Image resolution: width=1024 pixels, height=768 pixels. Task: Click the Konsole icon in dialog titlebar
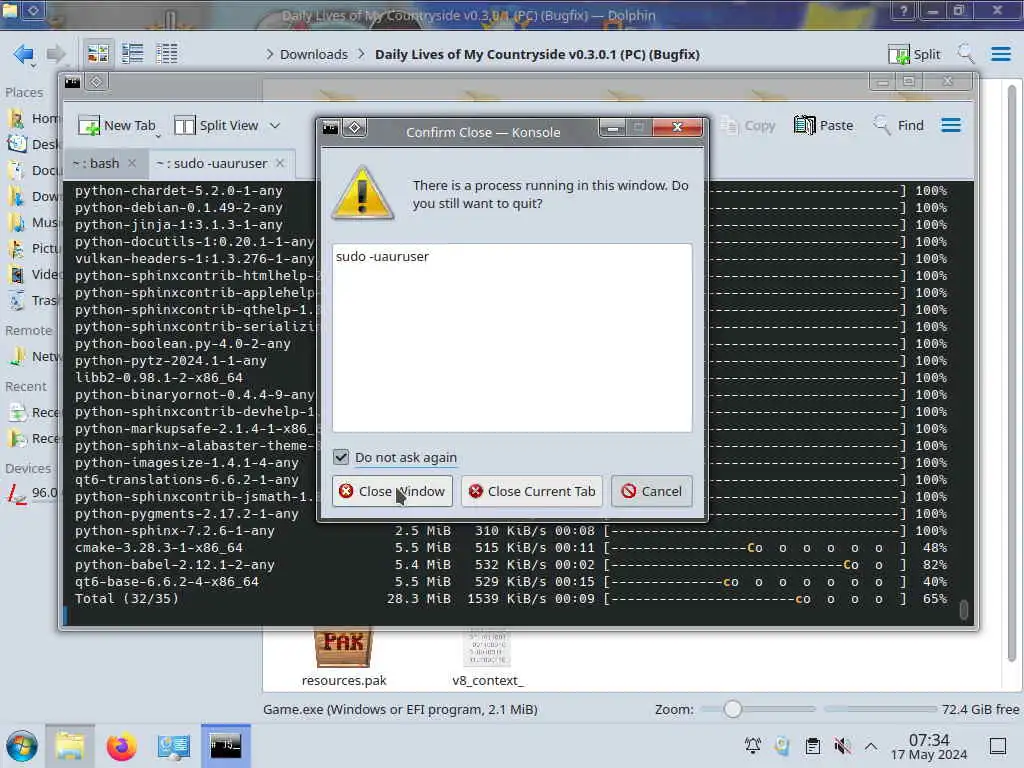[330, 128]
